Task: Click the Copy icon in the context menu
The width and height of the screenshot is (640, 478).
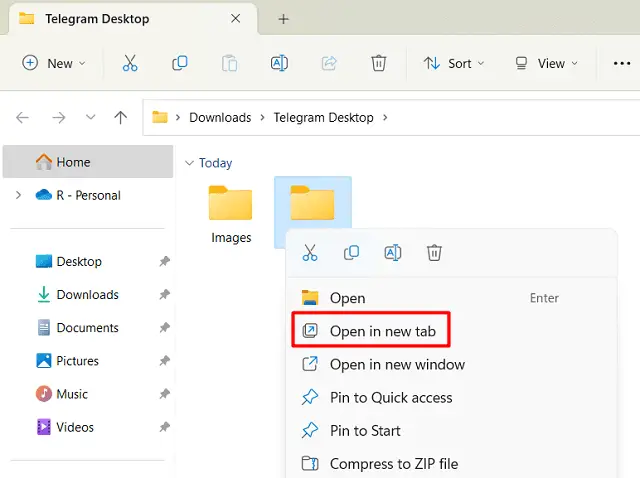Action: [x=351, y=253]
